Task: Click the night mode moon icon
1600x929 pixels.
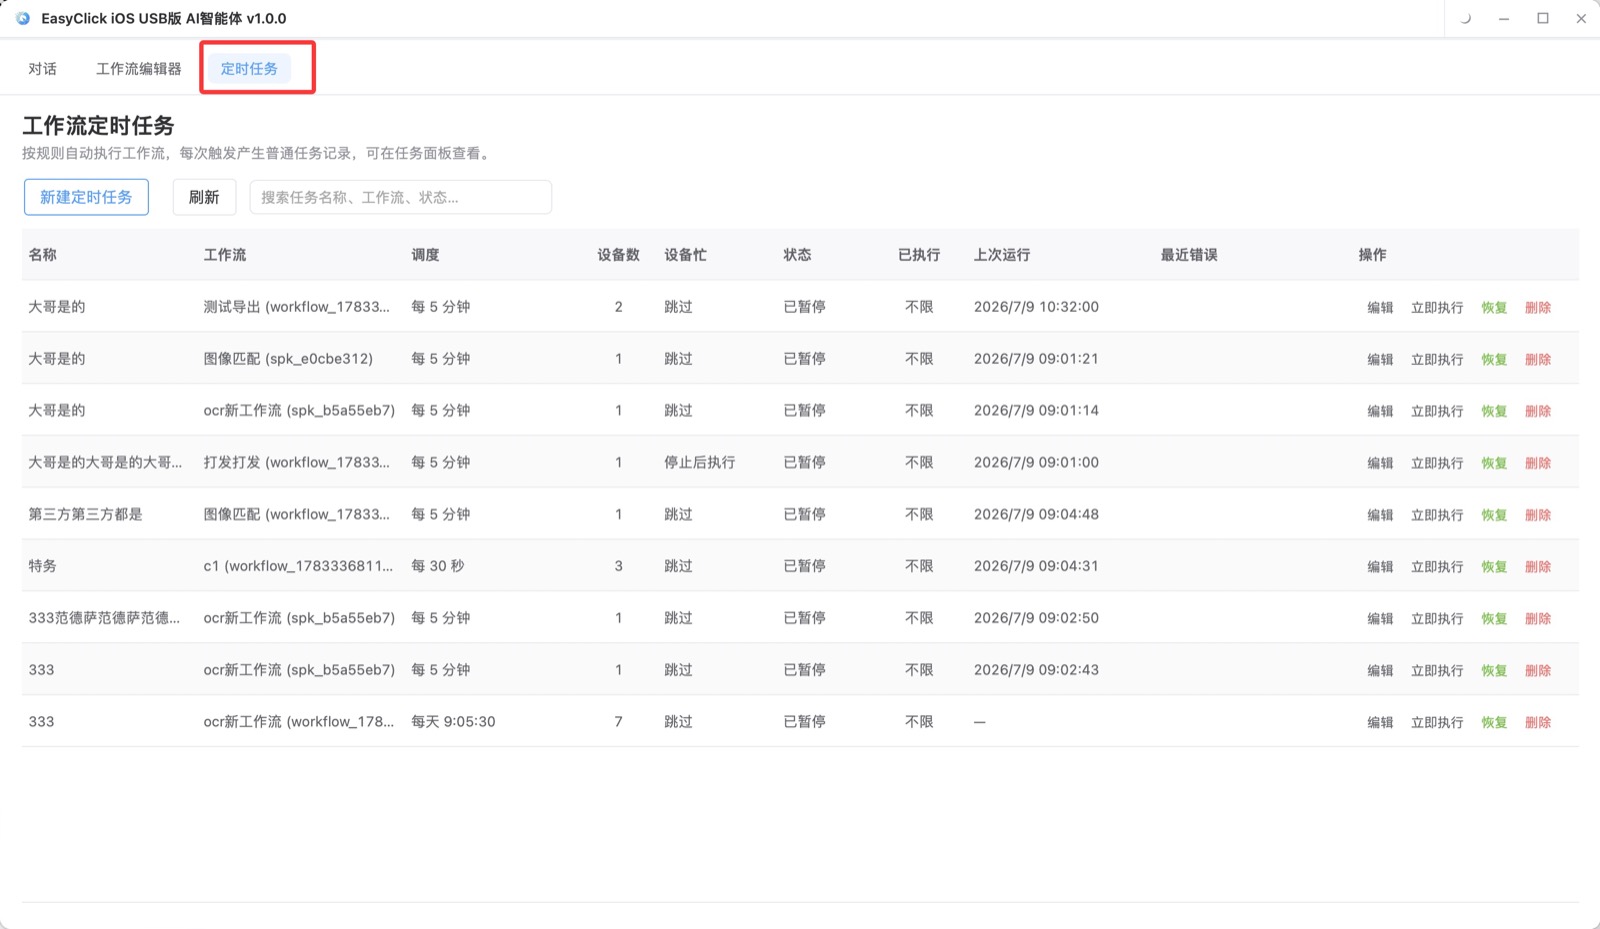Action: tap(1465, 18)
